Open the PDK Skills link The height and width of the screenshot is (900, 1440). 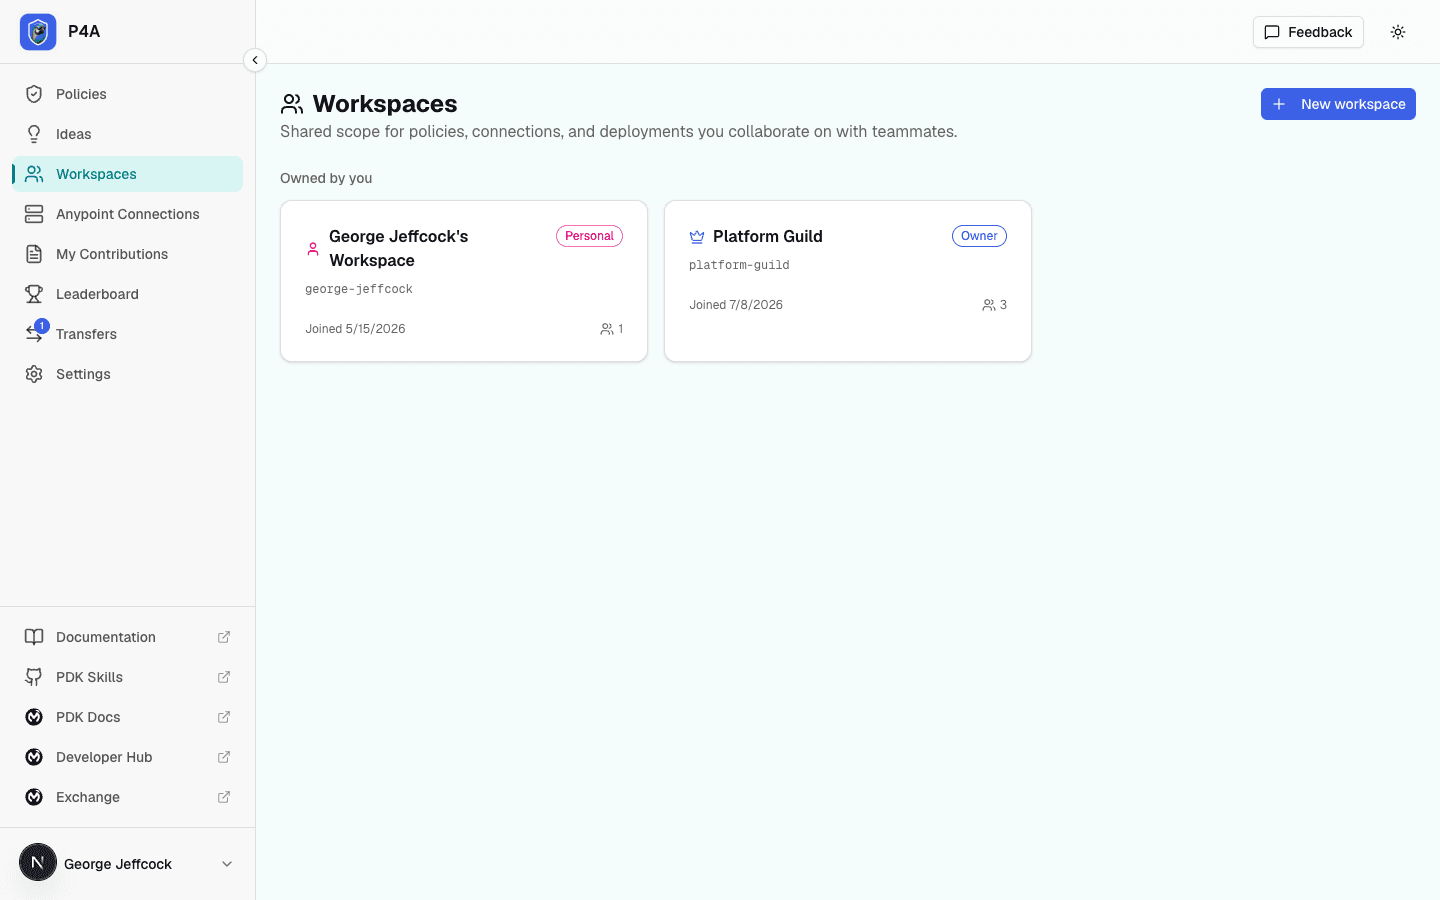point(128,677)
